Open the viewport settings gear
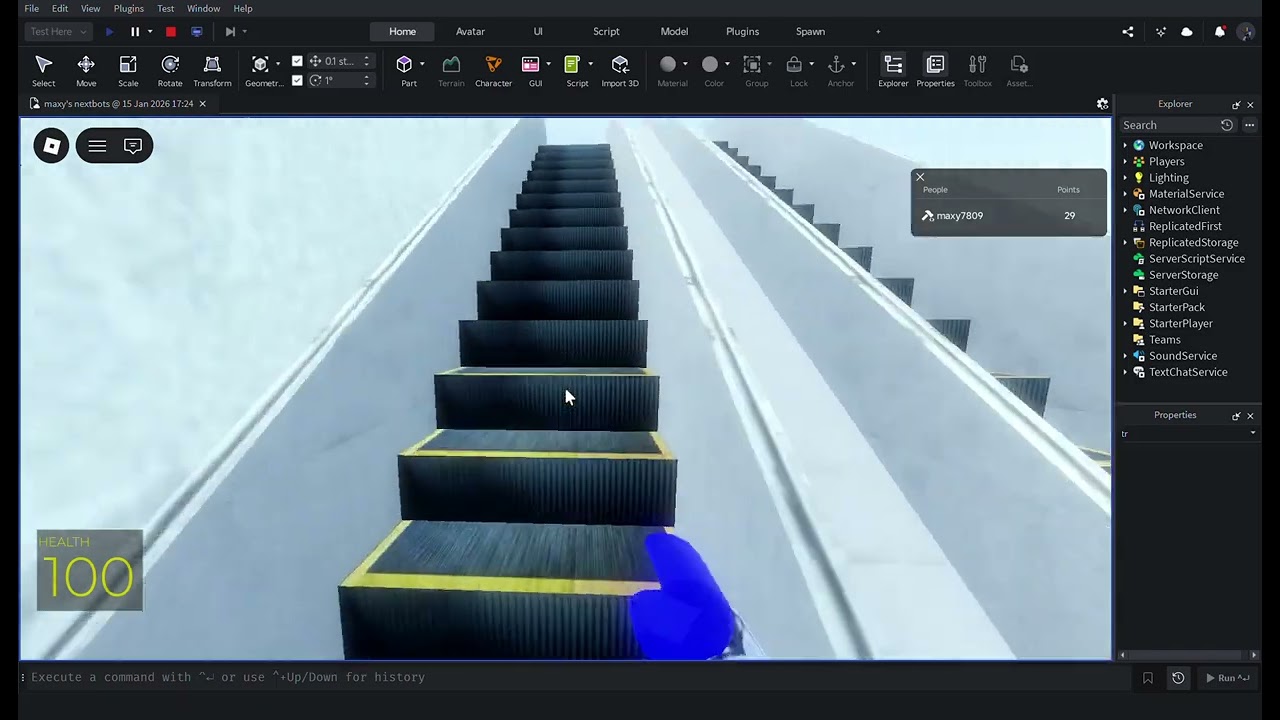 pos(1102,104)
